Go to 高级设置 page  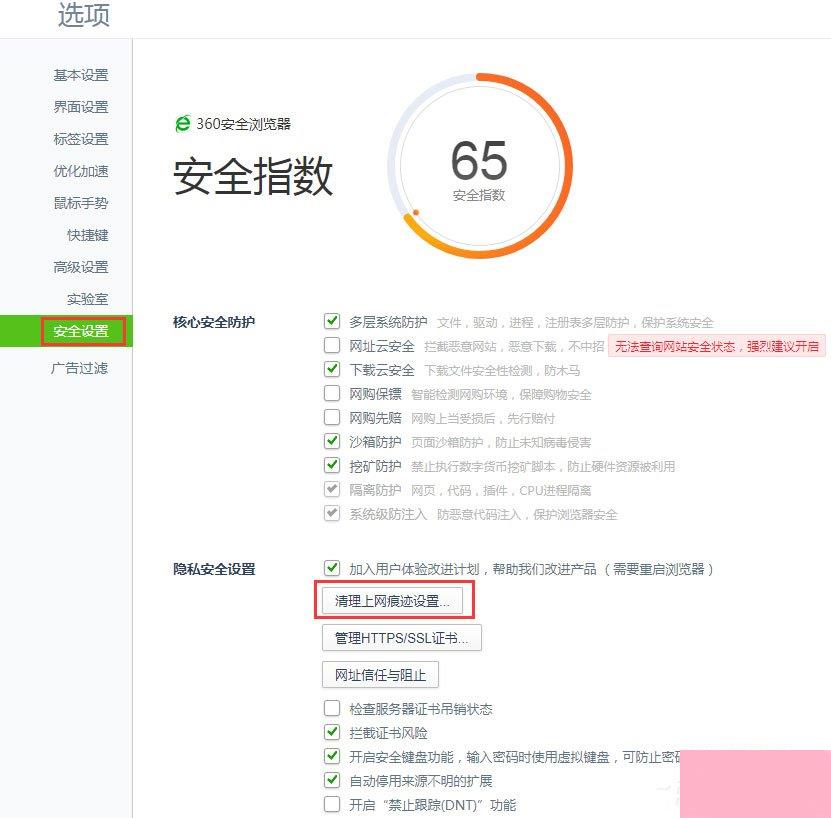81,267
